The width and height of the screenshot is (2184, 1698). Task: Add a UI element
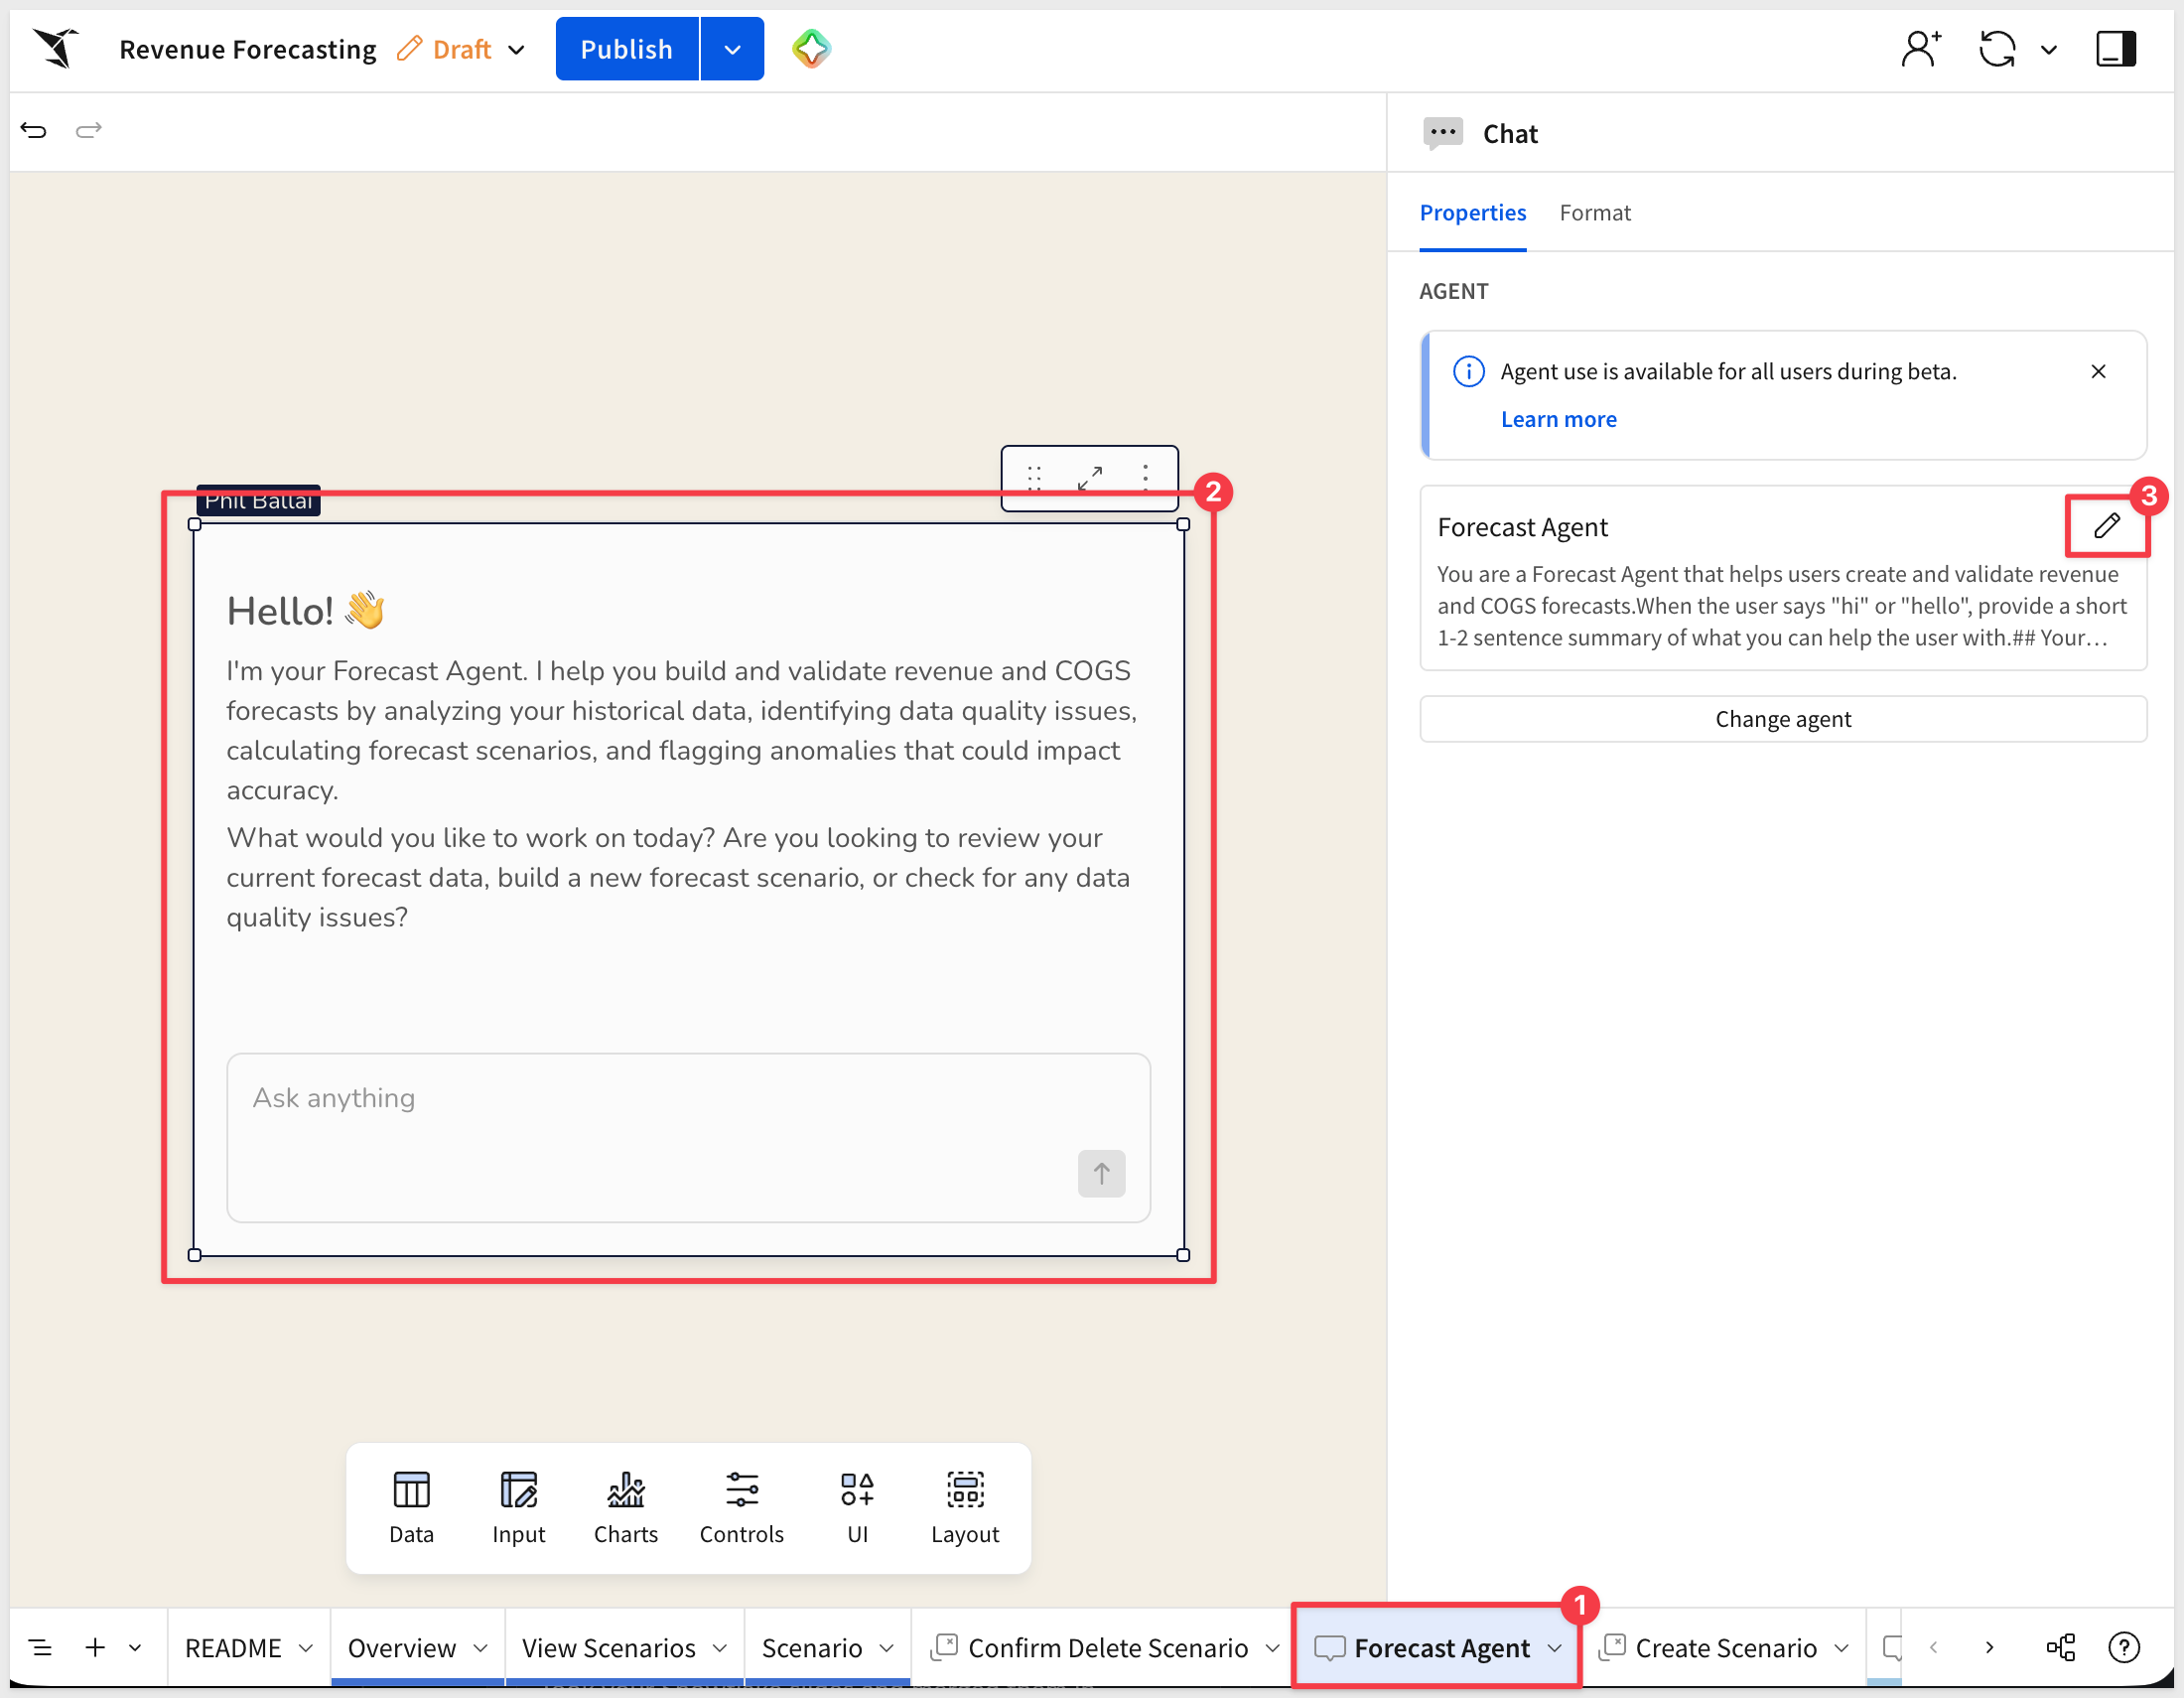point(857,1508)
